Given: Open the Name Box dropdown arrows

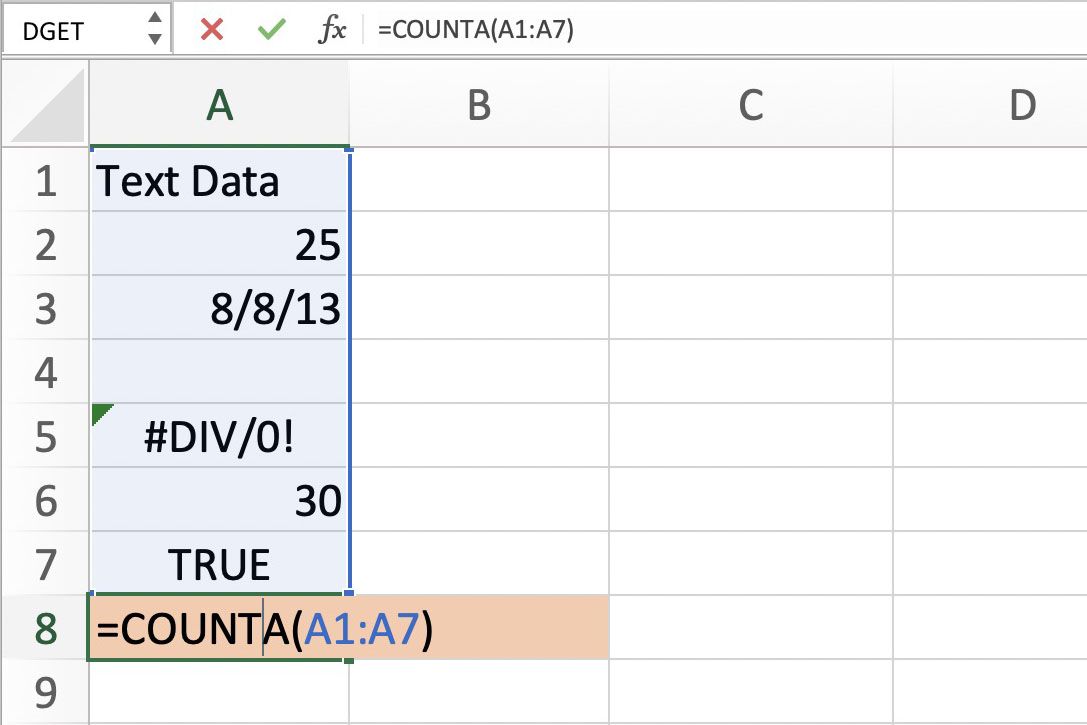Looking at the screenshot, I should 153,30.
